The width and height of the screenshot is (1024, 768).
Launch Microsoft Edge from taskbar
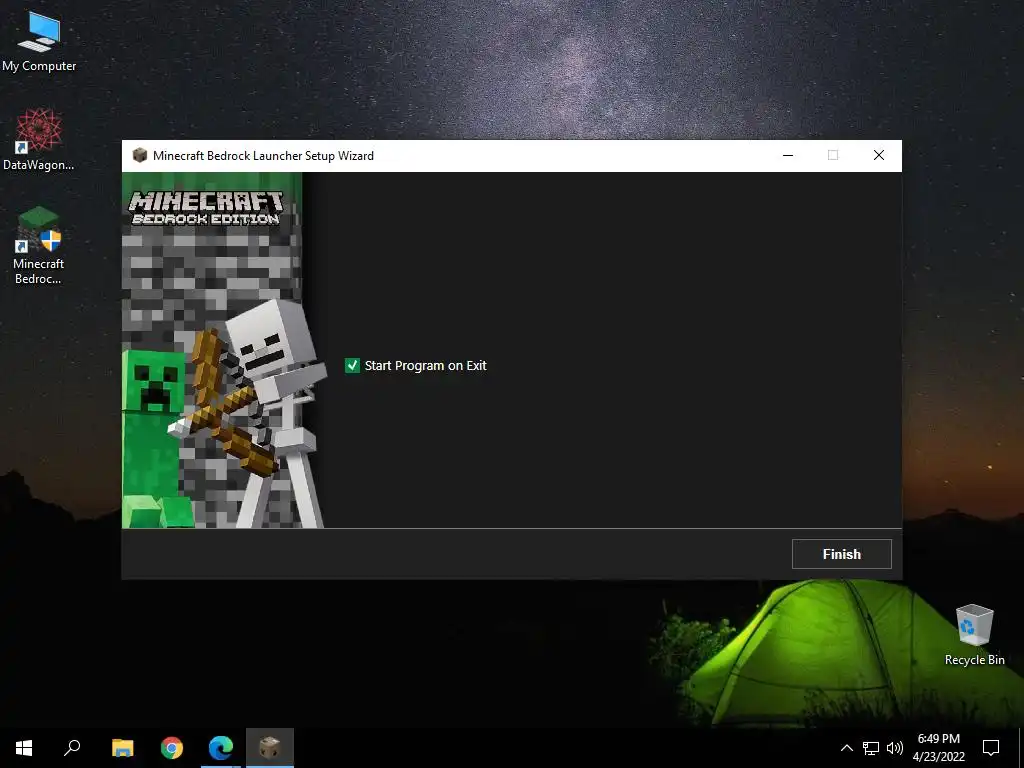[x=221, y=748]
